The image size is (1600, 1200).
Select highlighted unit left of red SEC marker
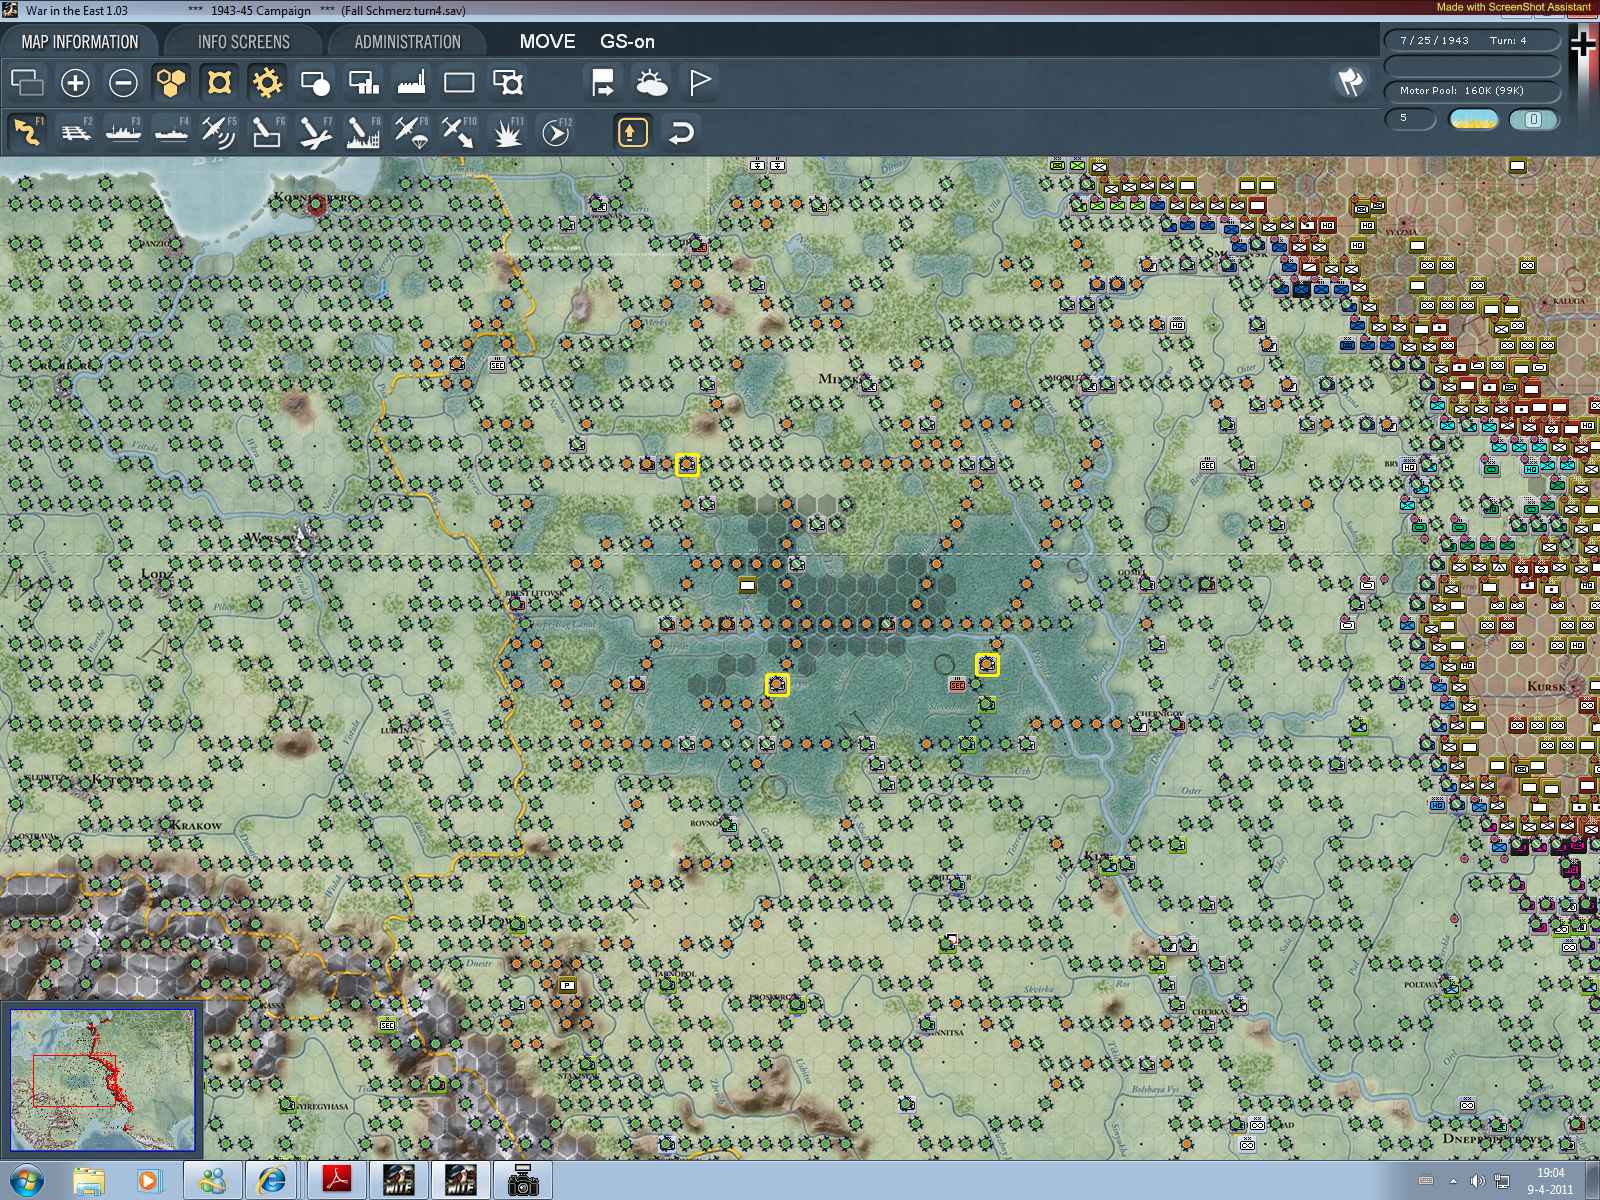coord(777,684)
